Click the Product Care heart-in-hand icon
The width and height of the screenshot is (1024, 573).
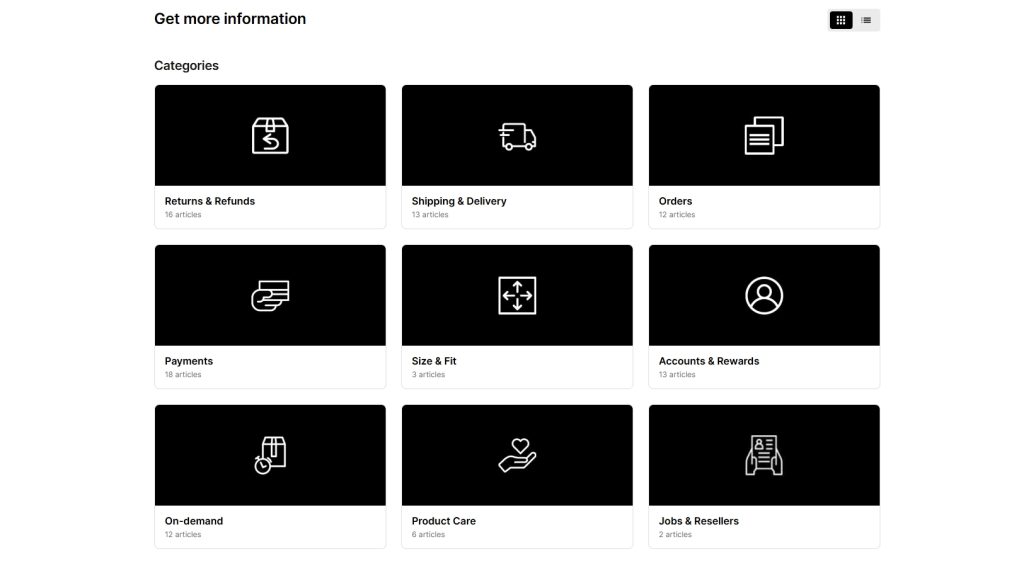pos(517,455)
